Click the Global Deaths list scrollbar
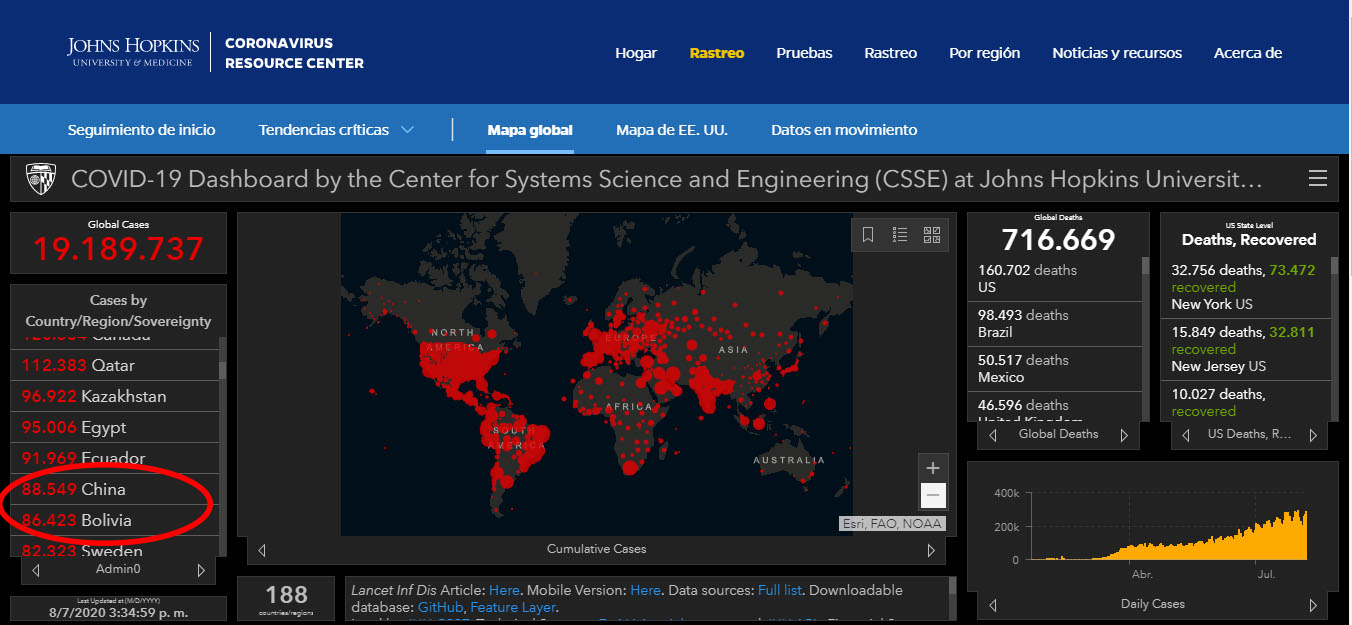 (1146, 266)
